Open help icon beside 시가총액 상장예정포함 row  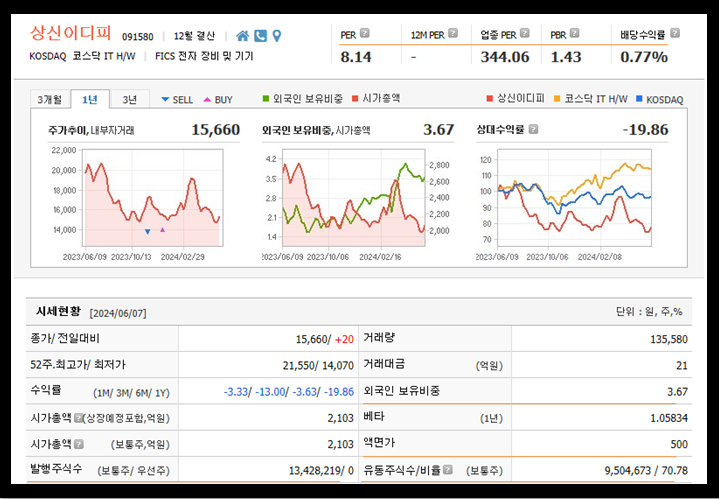tap(78, 418)
